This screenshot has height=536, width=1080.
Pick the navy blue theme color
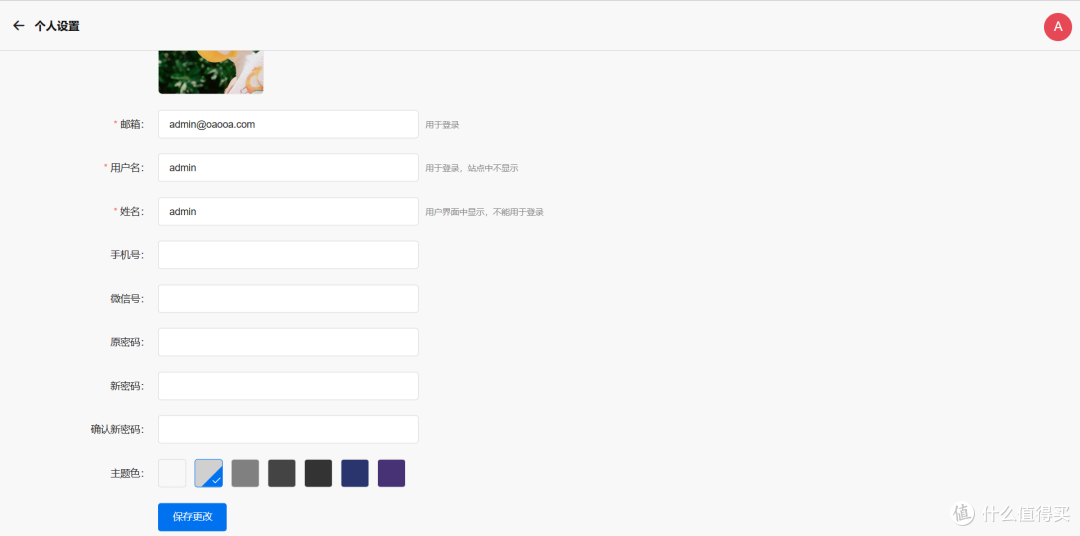(355, 473)
